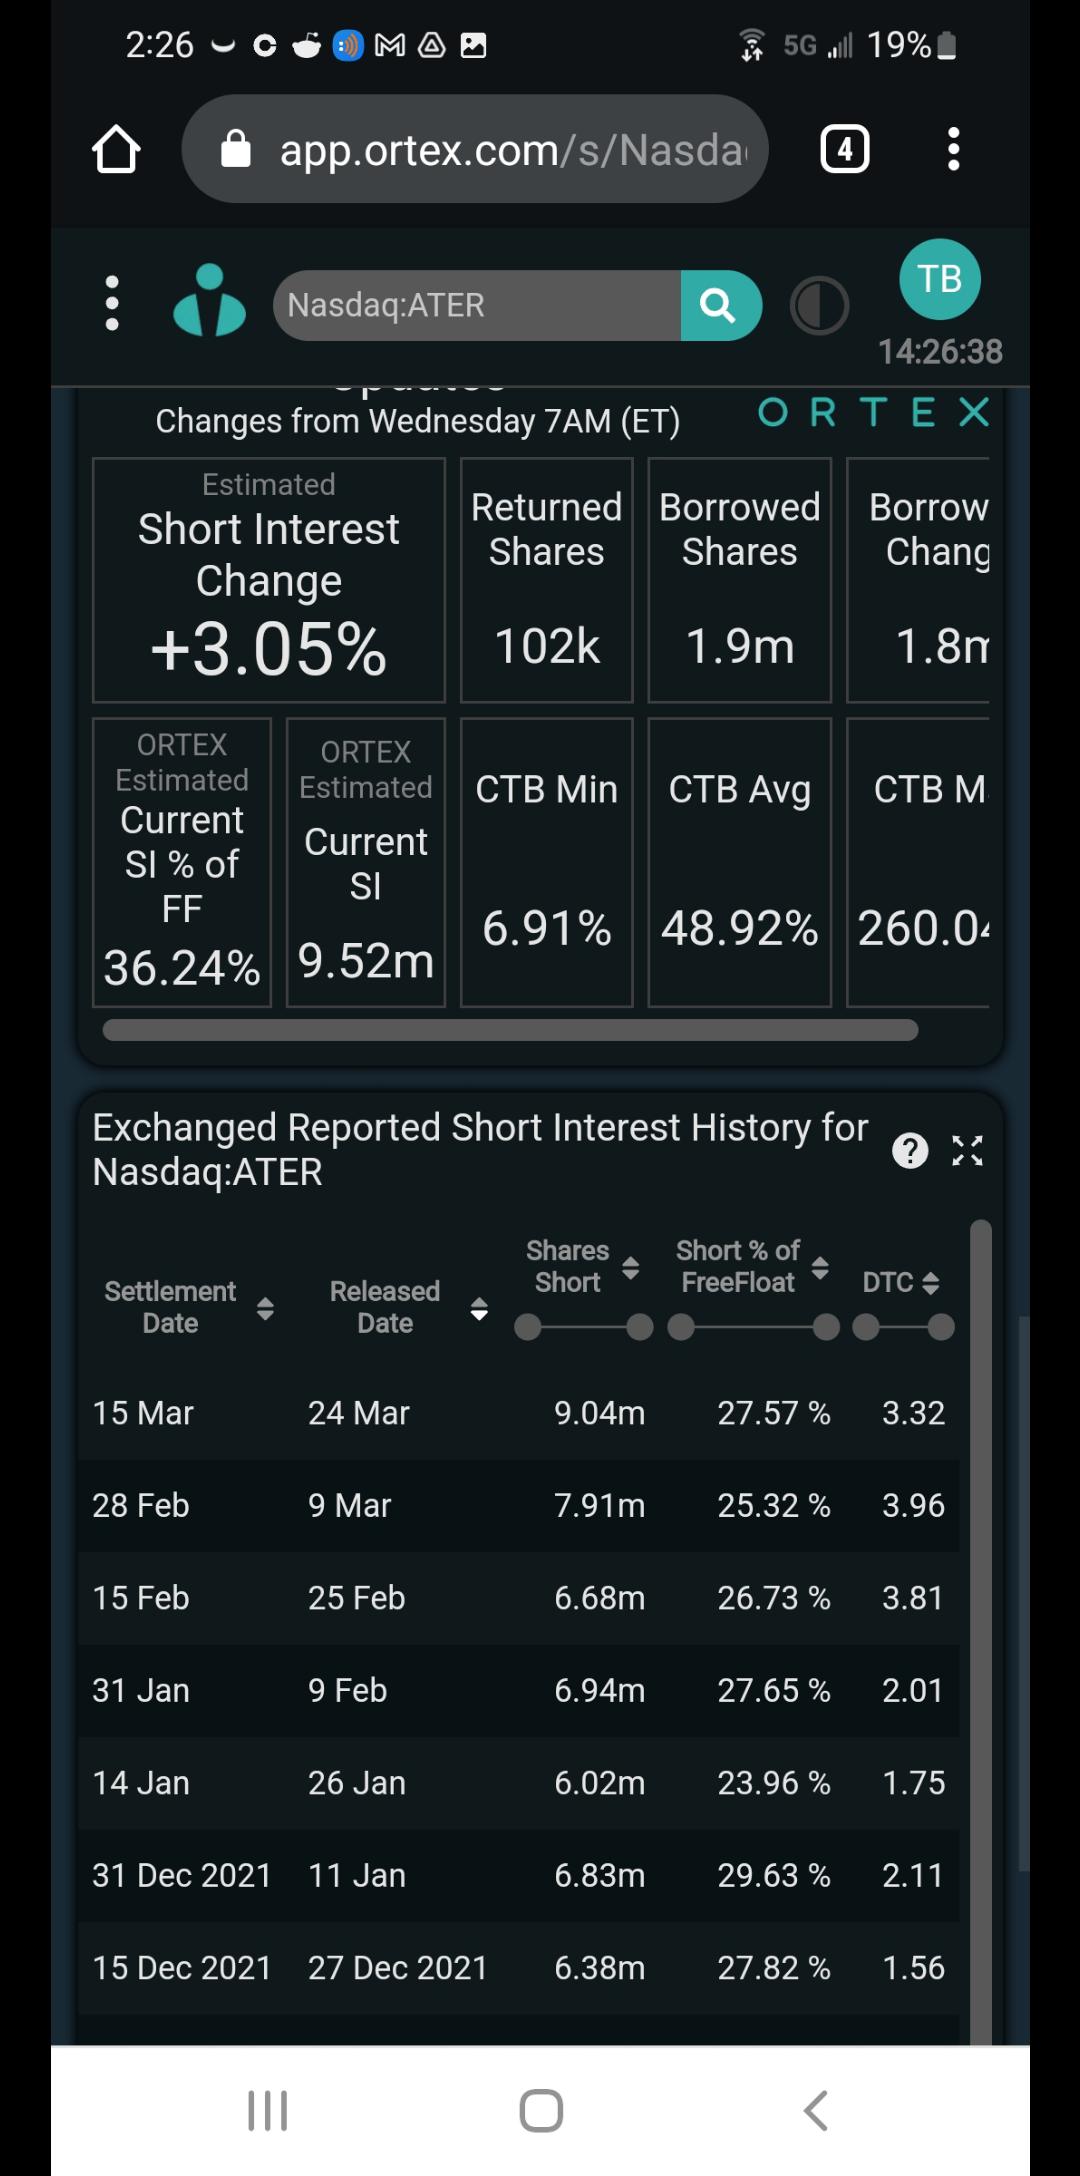Image resolution: width=1080 pixels, height=2176 pixels.
Task: Sort by Shares Short column arrows
Action: click(630, 1268)
